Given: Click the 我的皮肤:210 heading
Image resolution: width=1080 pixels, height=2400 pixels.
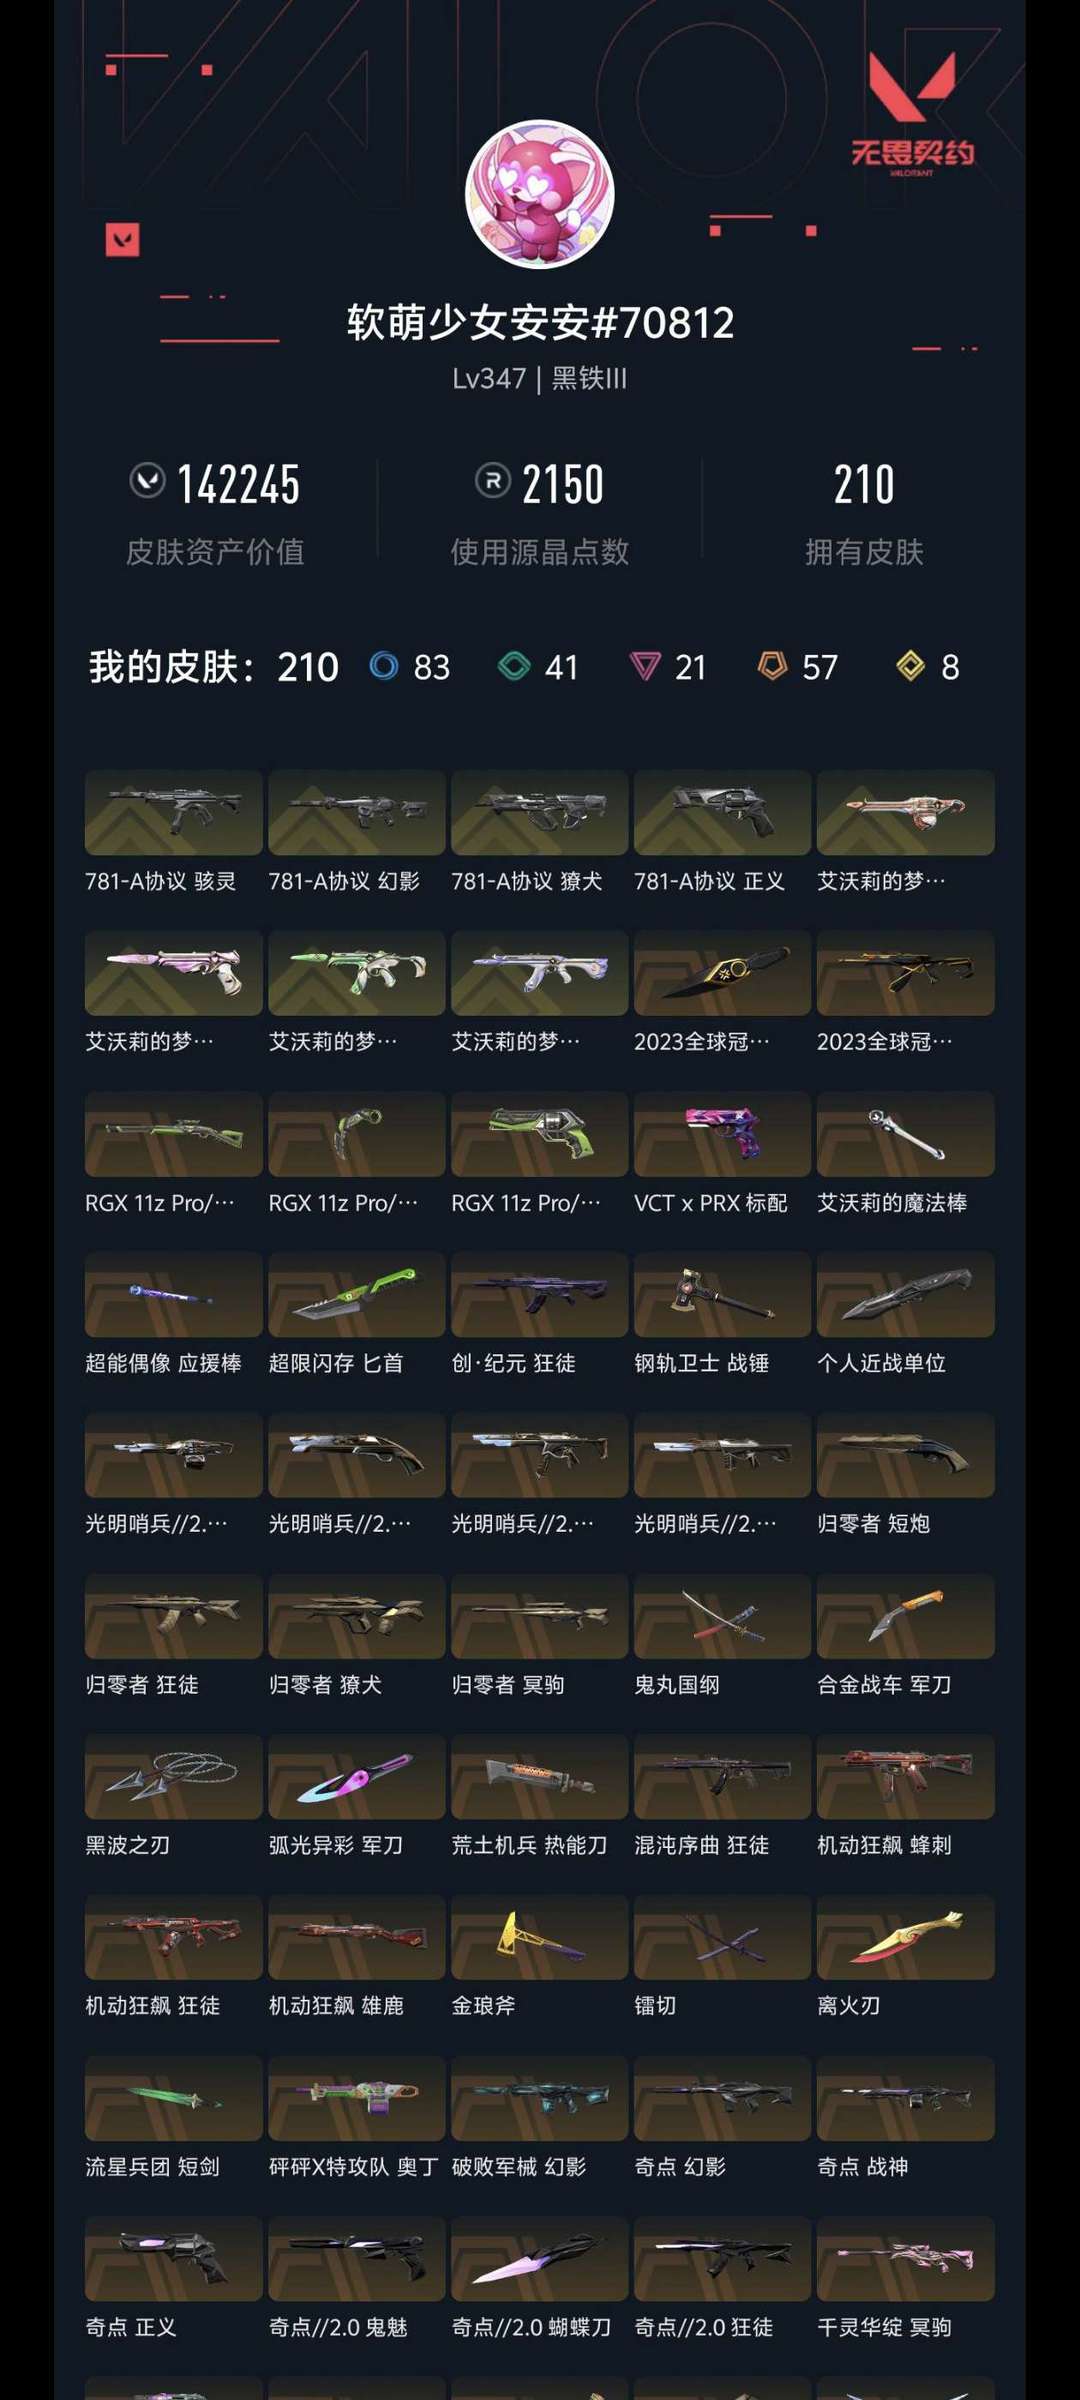Looking at the screenshot, I should [x=214, y=667].
